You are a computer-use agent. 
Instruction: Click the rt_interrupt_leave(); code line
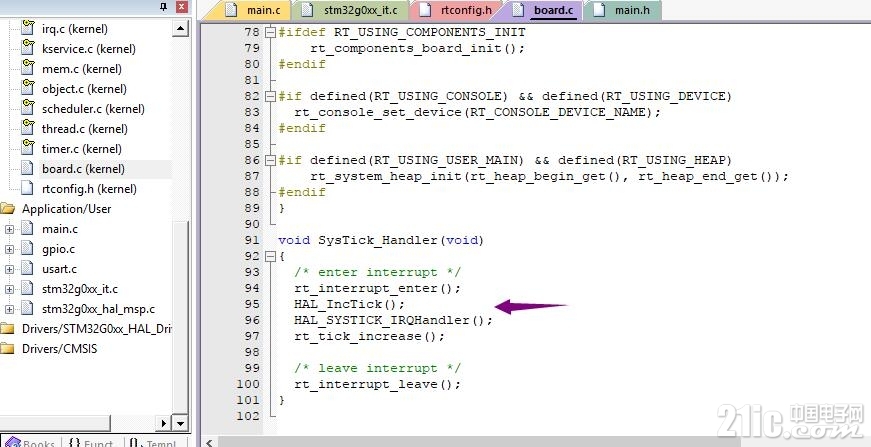[377, 384]
